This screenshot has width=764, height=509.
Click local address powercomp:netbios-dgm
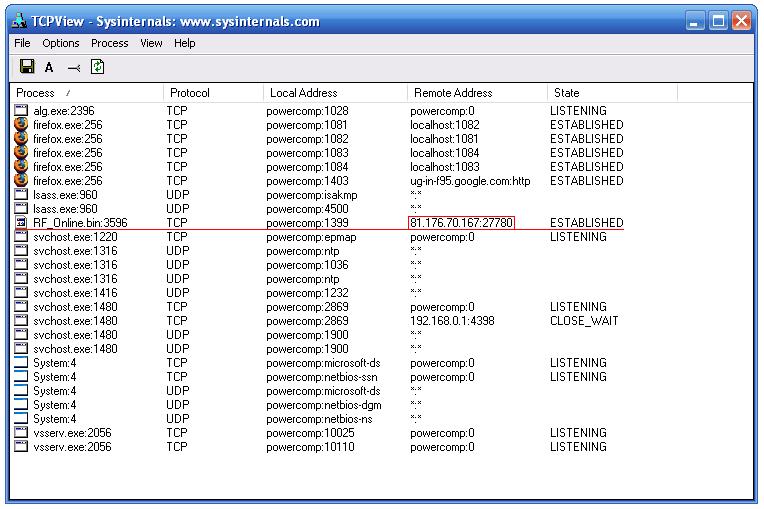tap(324, 405)
